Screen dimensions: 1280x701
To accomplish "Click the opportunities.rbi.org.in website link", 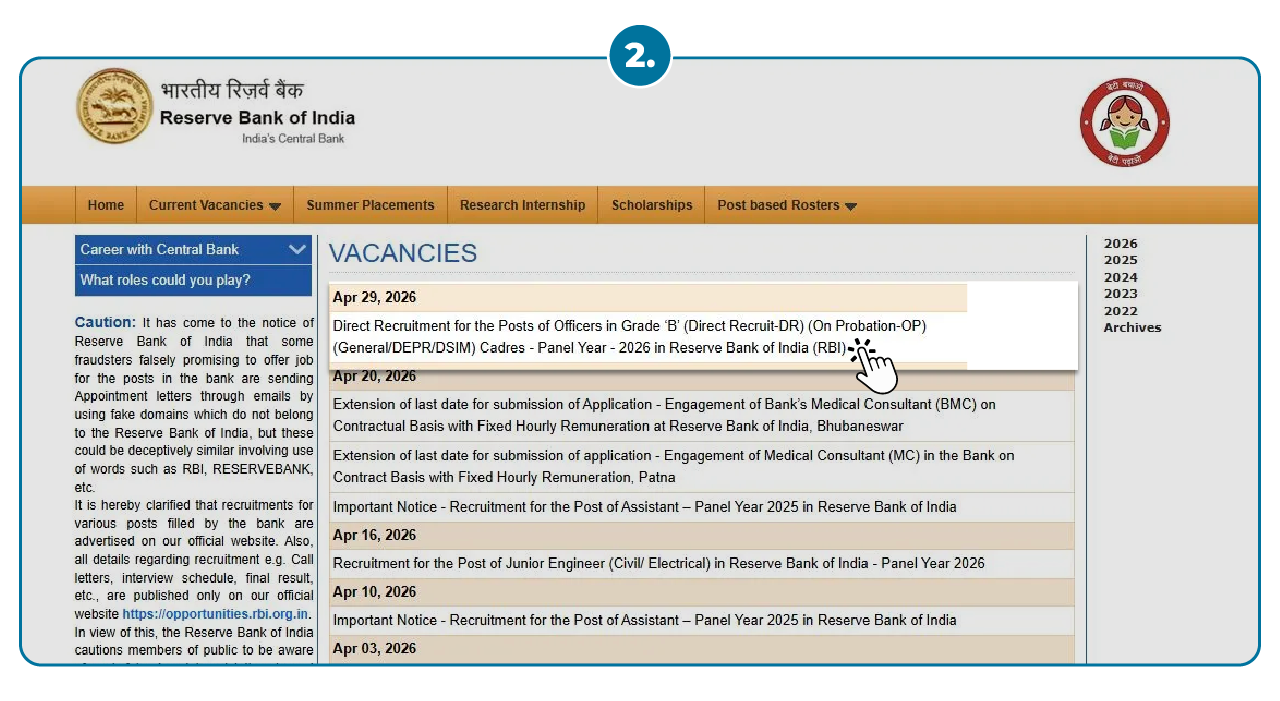I will pos(215,614).
